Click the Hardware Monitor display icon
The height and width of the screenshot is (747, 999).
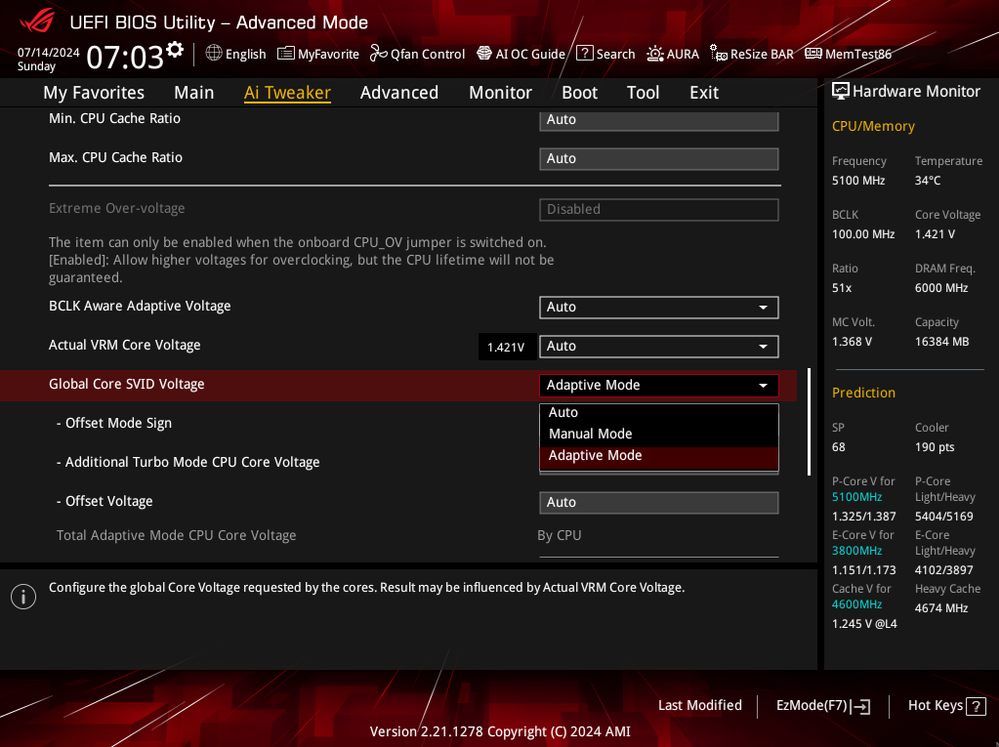click(840, 91)
